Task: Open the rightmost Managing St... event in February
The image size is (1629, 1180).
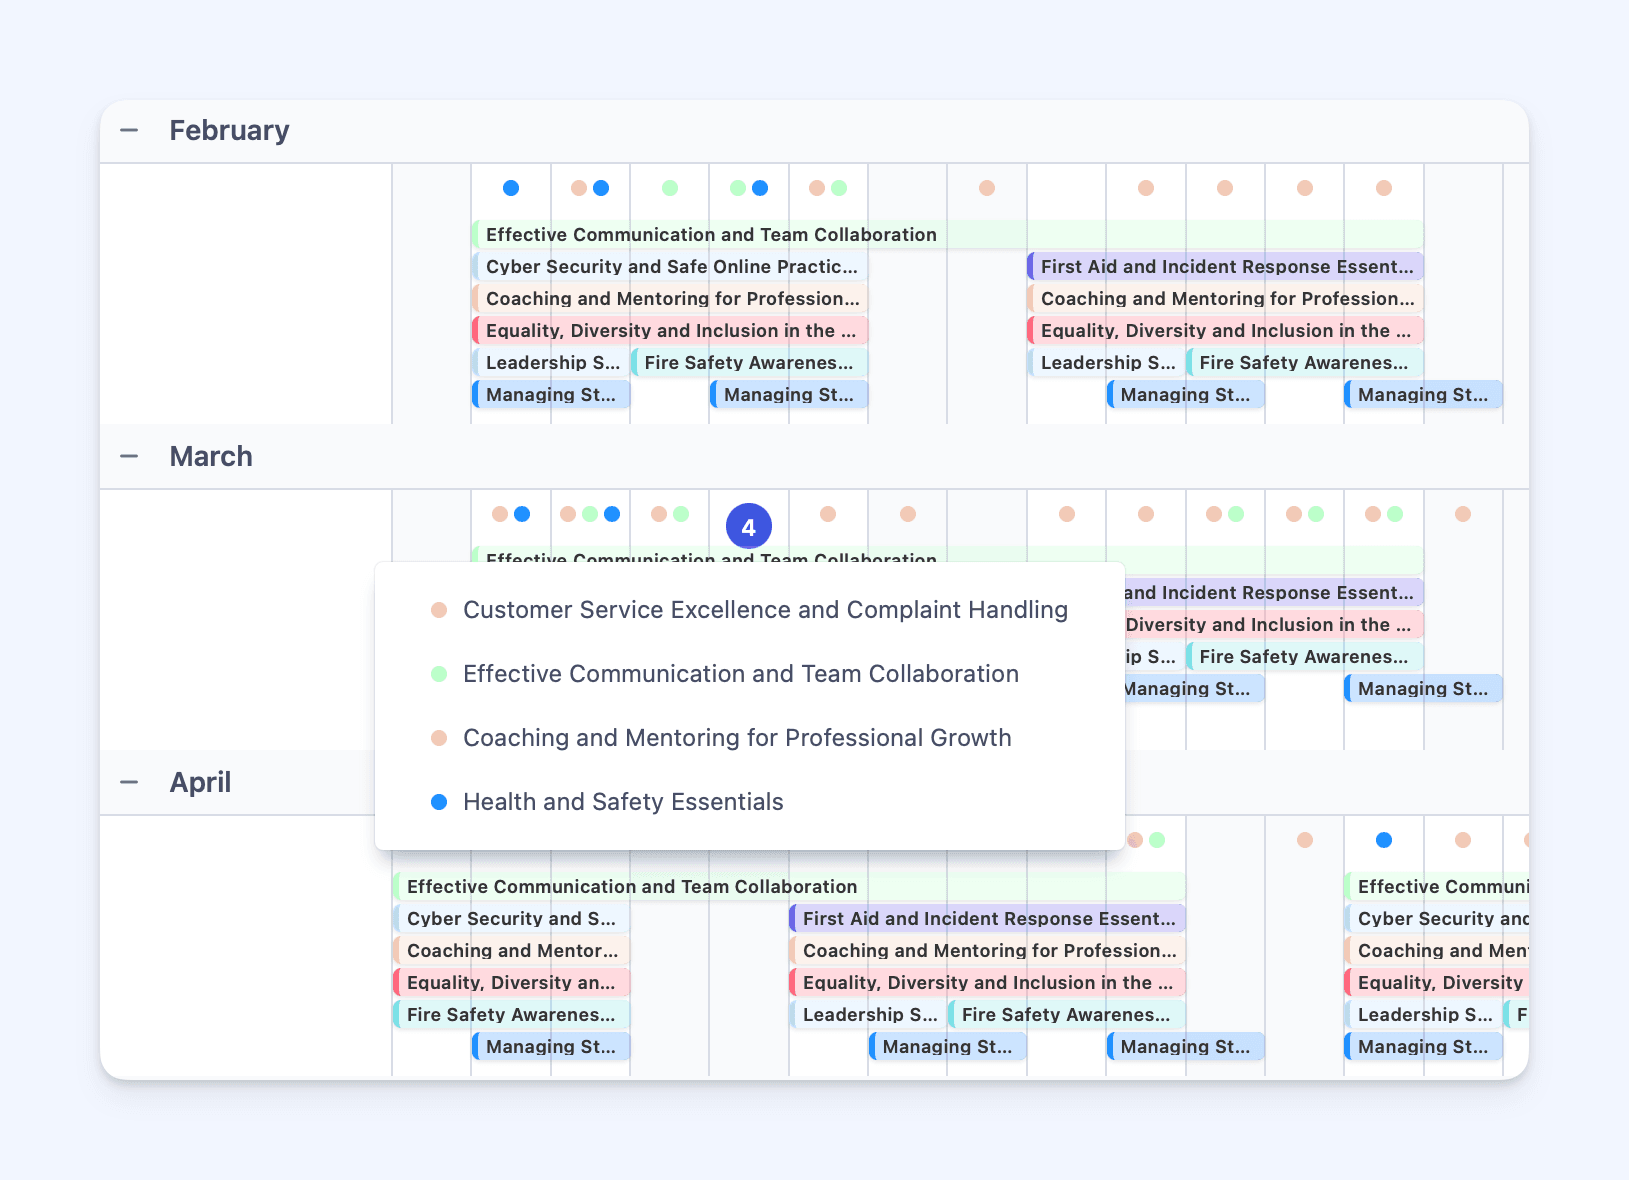Action: click(x=1422, y=395)
